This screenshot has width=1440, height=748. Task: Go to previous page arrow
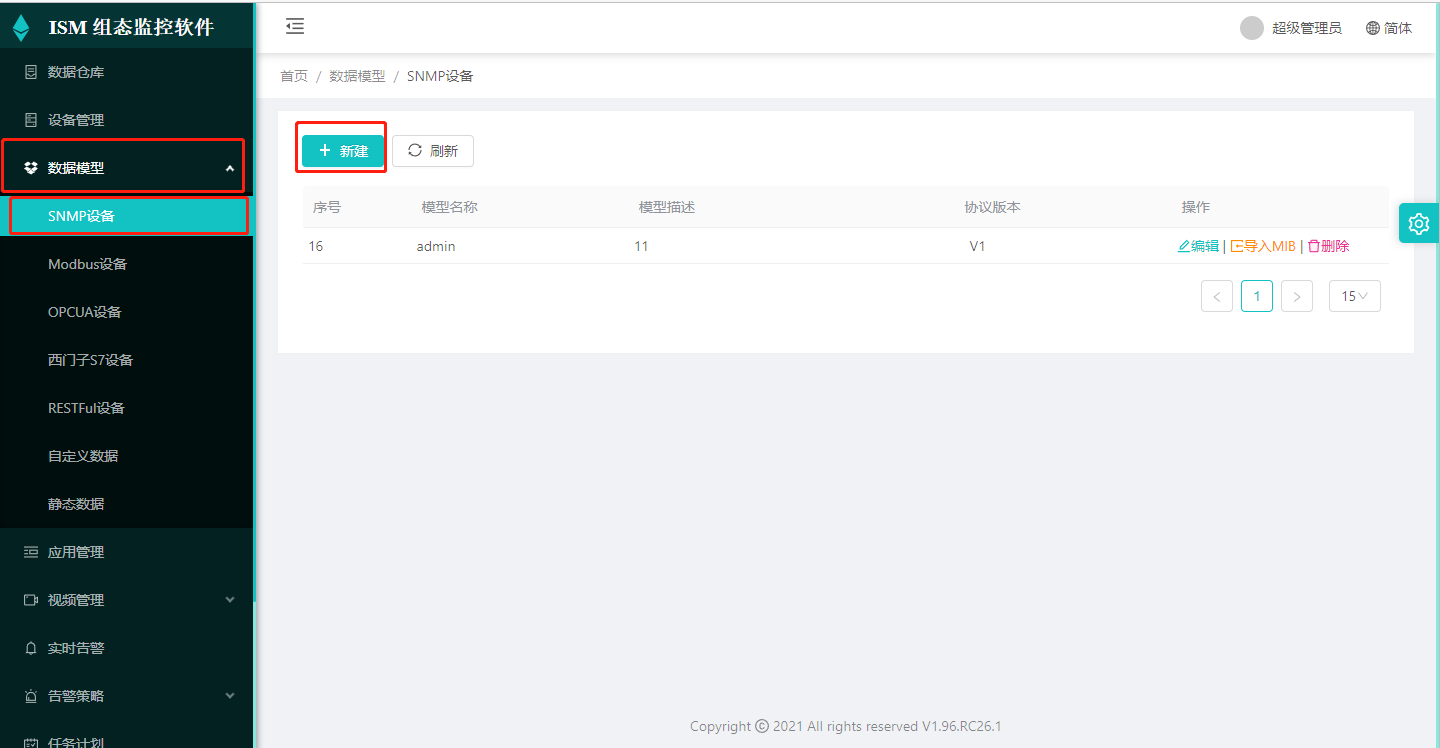pyautogui.click(x=1217, y=296)
